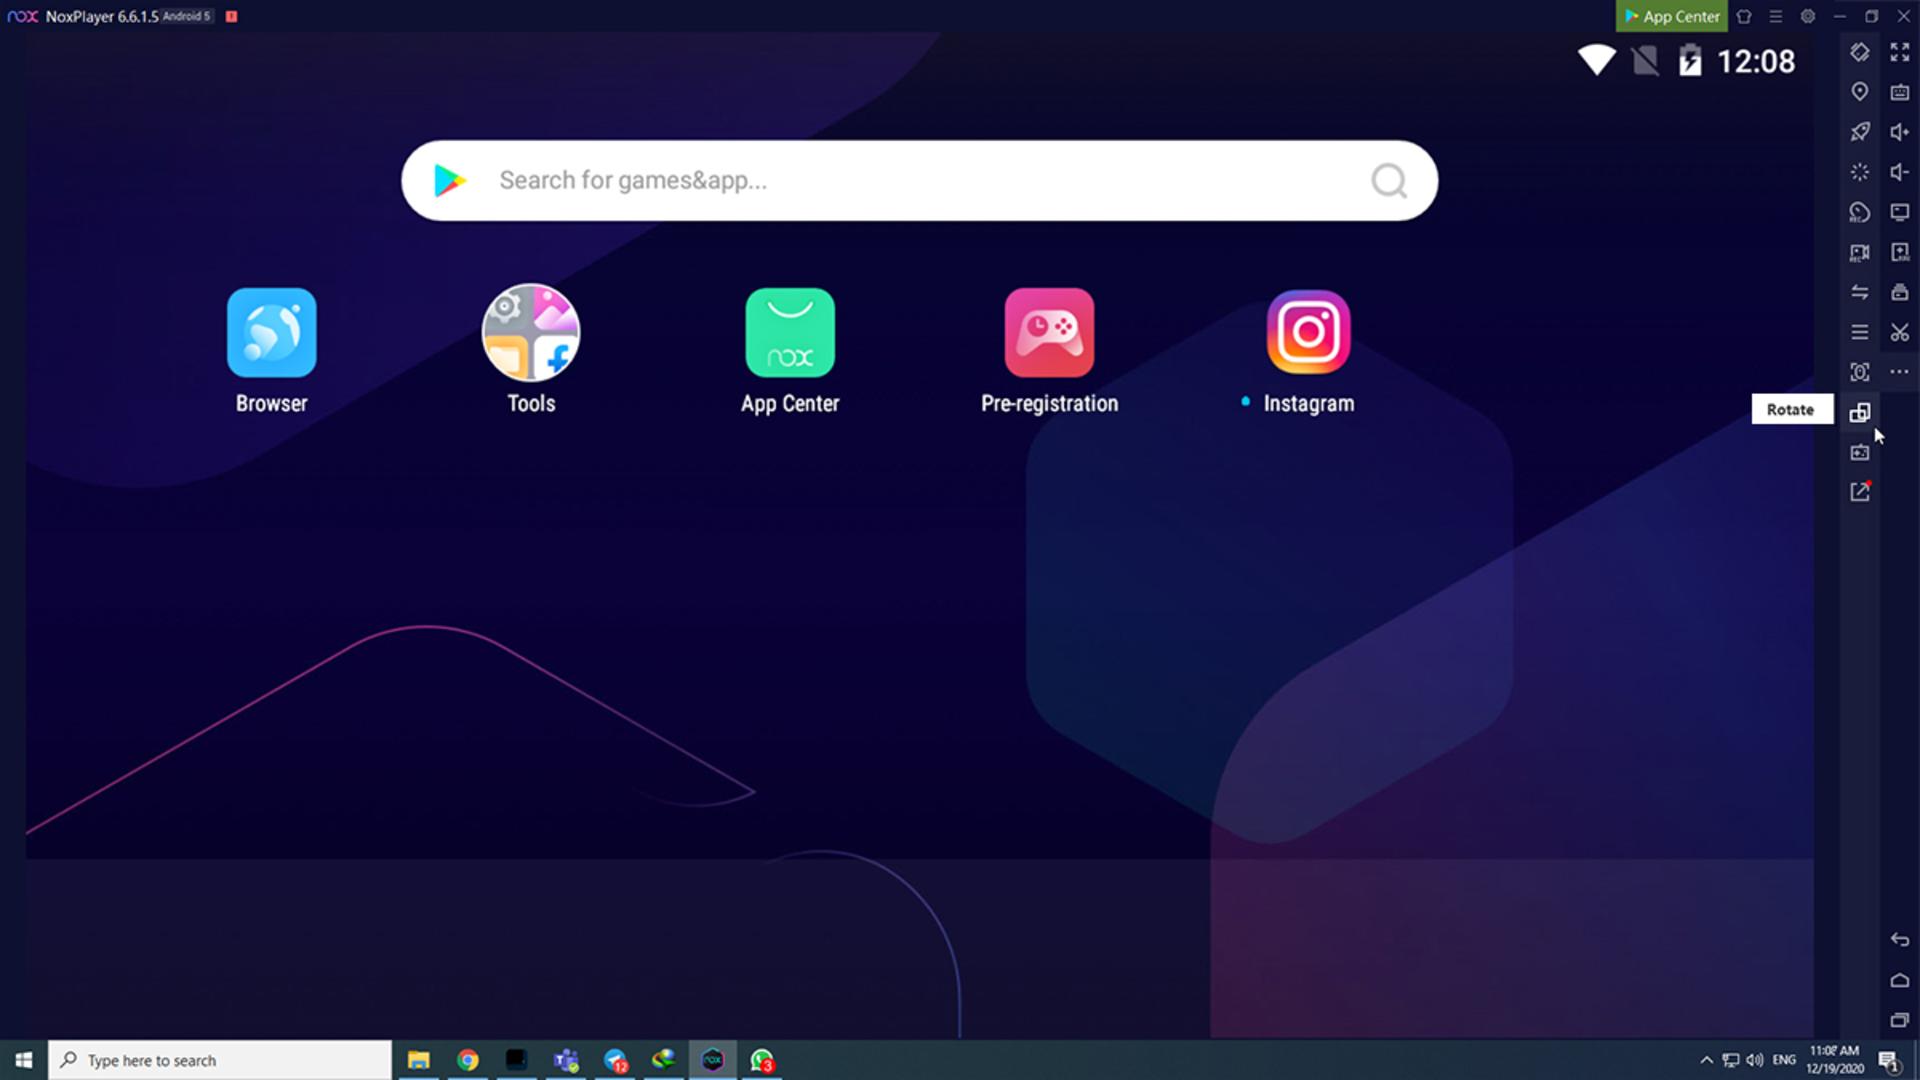
Task: Show hidden system tray icons
Action: tap(1707, 1060)
